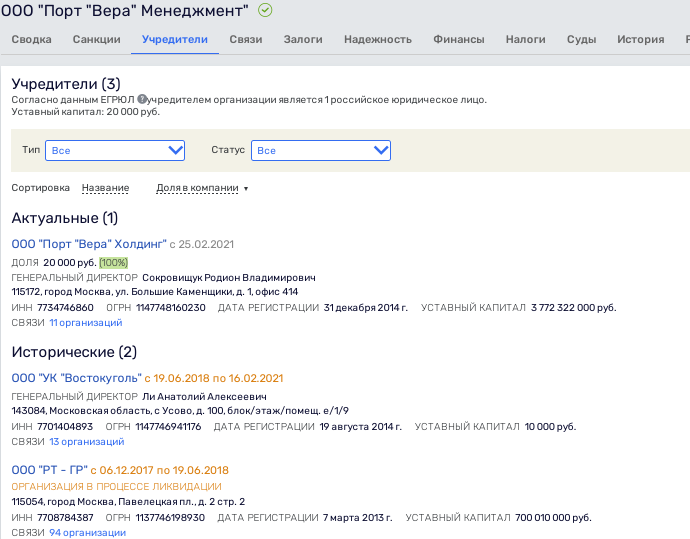Open the Тип filter dropdown
Viewport: 690px width, 539px height.
115,150
